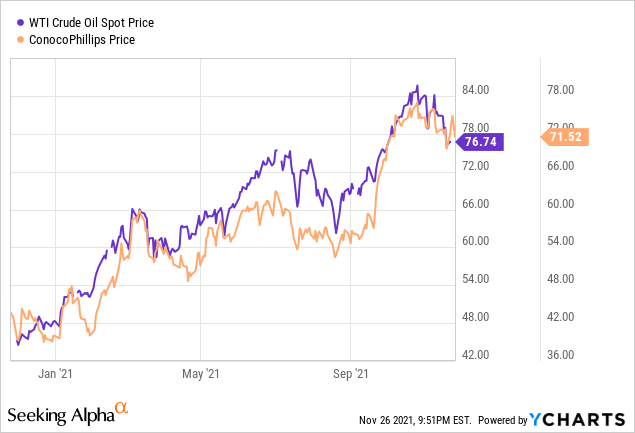Click the 84.00 axis label
Screen dimensions: 635x433
[477, 90]
